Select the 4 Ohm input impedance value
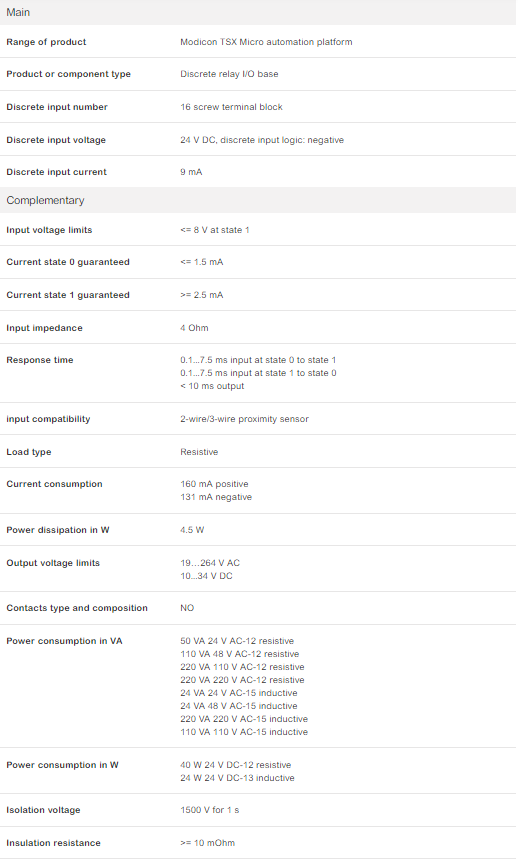This screenshot has width=518, height=864. click(x=194, y=328)
